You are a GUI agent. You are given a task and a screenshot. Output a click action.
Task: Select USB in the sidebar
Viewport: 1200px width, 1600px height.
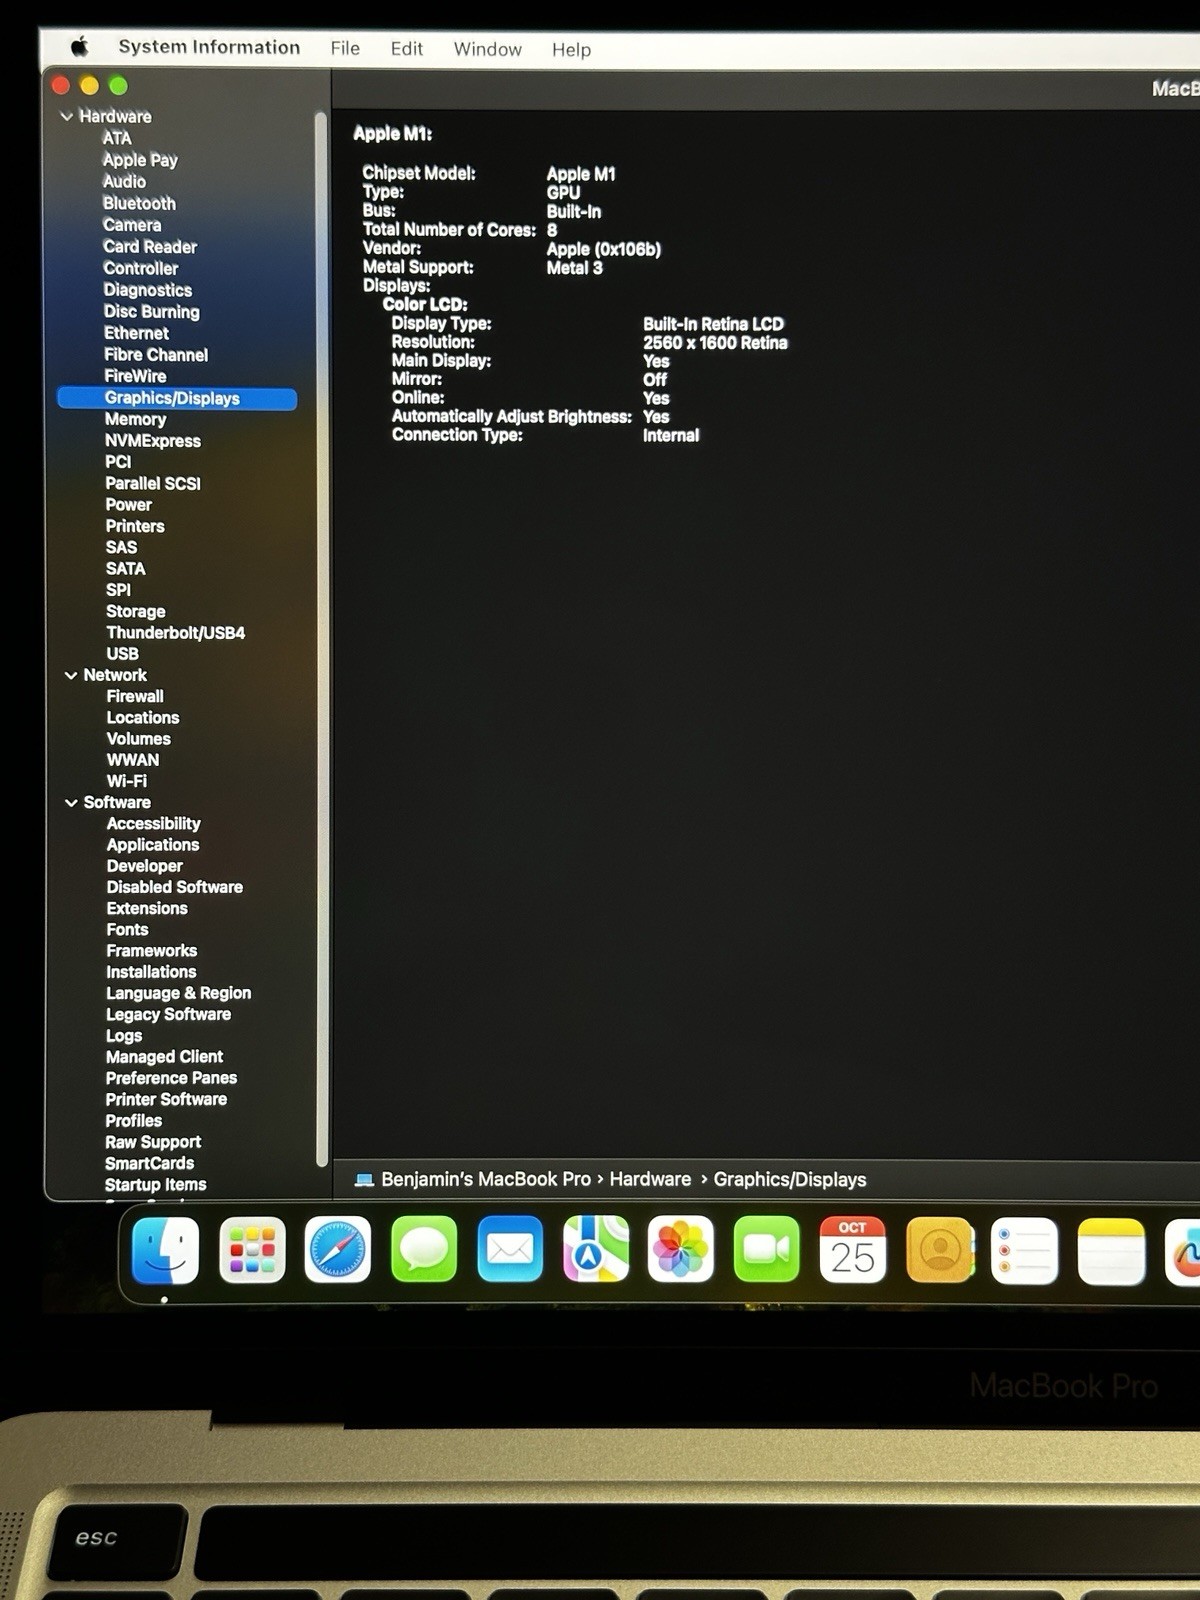click(x=123, y=654)
